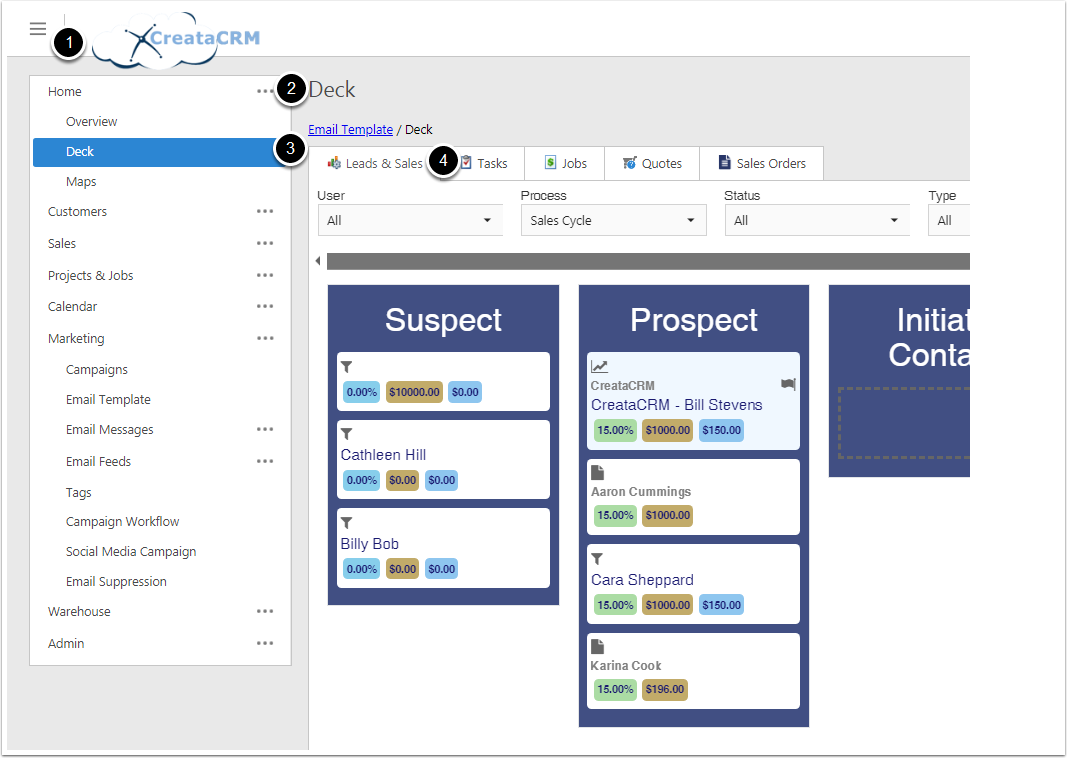Open the Status filter dropdown
1067x758 pixels.
click(x=817, y=220)
